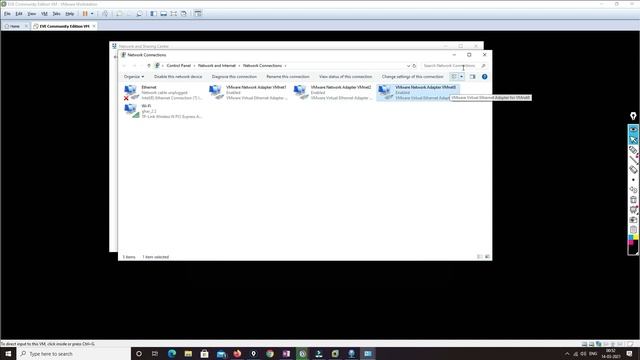Open the blue Help icon

[x=484, y=77]
